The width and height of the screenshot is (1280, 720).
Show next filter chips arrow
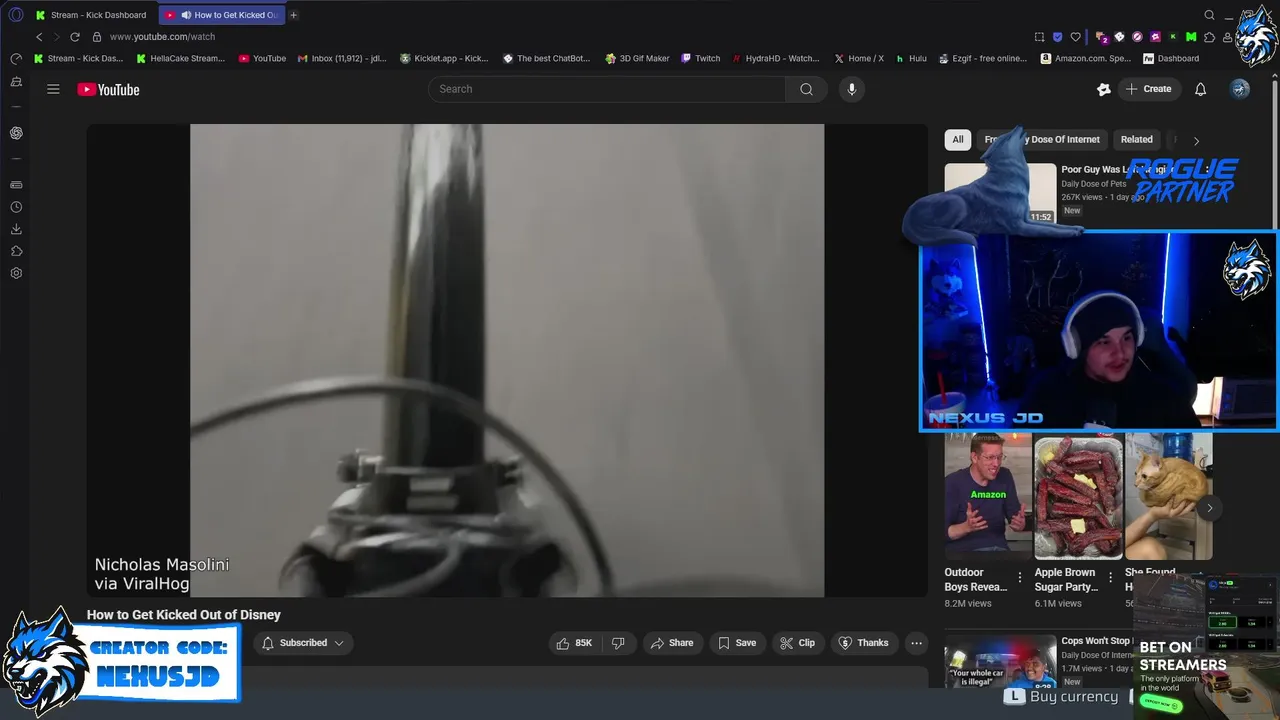point(1196,141)
